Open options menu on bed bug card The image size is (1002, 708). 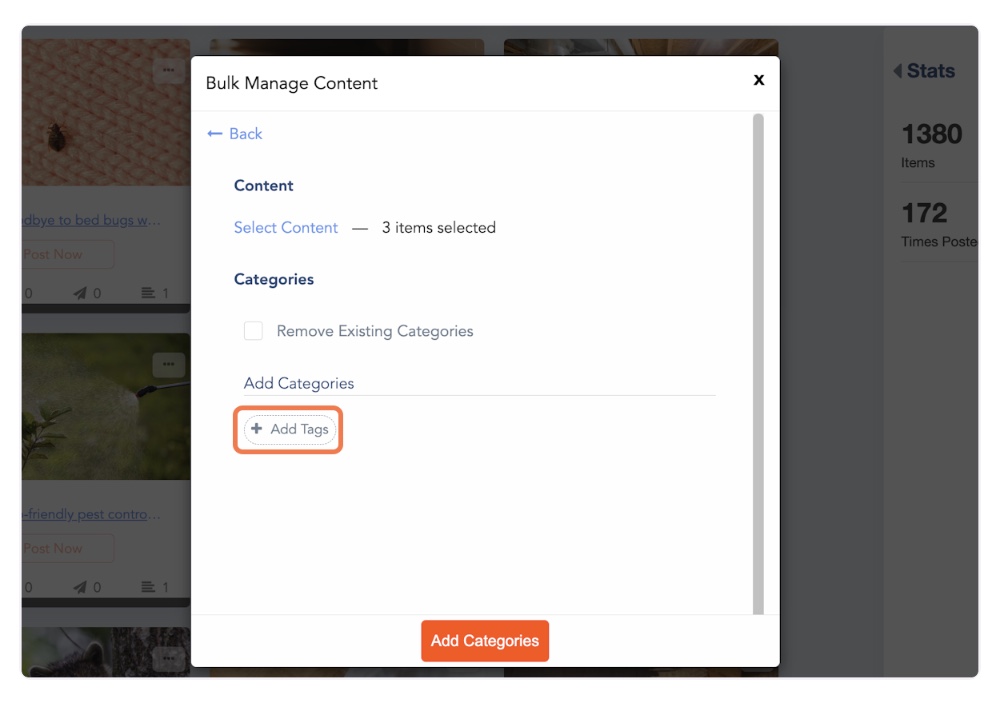[167, 70]
